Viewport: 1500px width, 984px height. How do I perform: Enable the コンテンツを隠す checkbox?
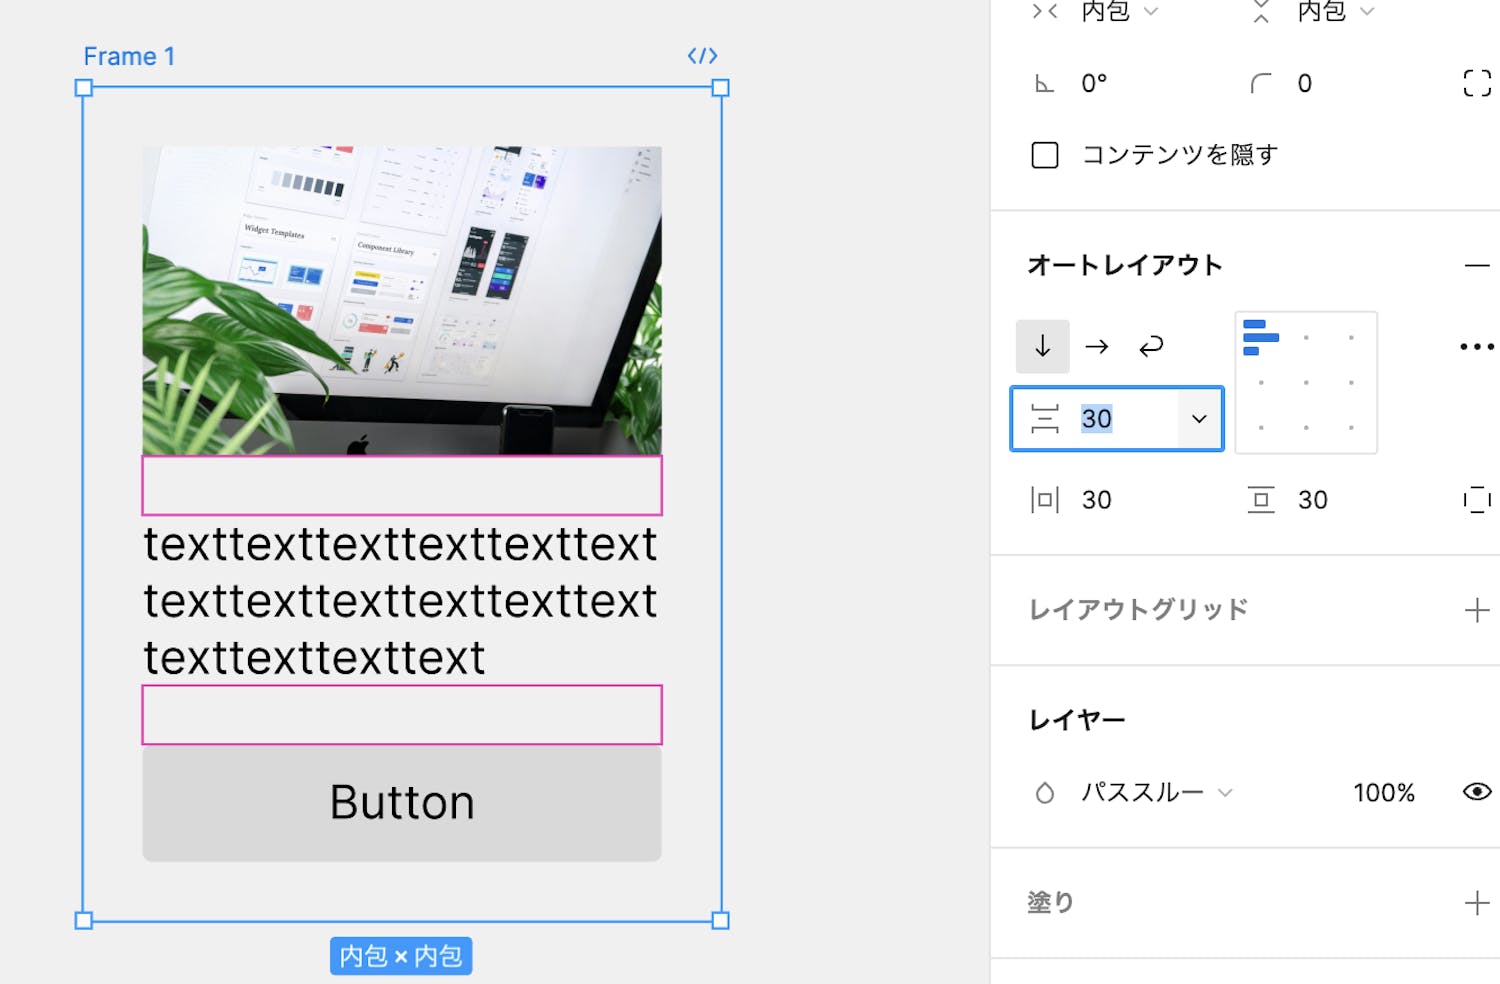[1045, 155]
